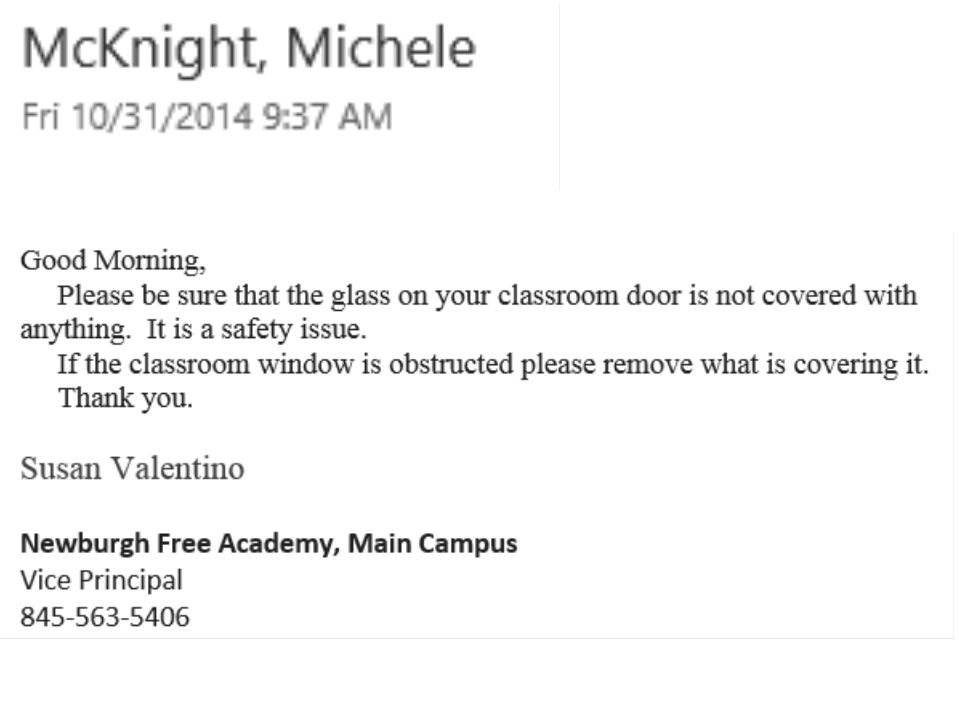The image size is (960, 720).
Task: Click the sentence 'It is a safety issue'
Action: click(257, 330)
